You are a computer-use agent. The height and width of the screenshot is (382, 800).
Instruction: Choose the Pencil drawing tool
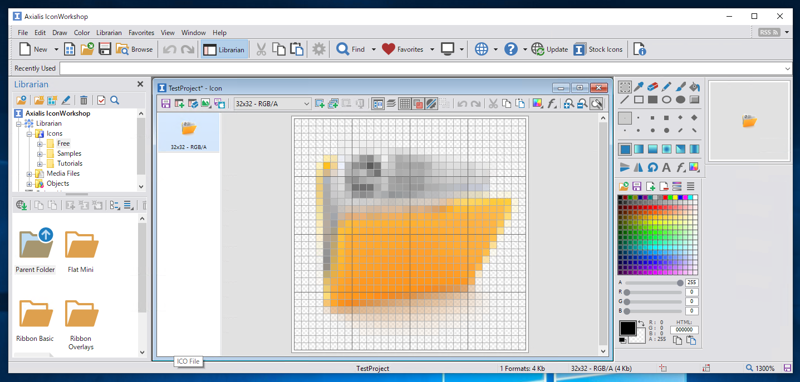click(666, 87)
